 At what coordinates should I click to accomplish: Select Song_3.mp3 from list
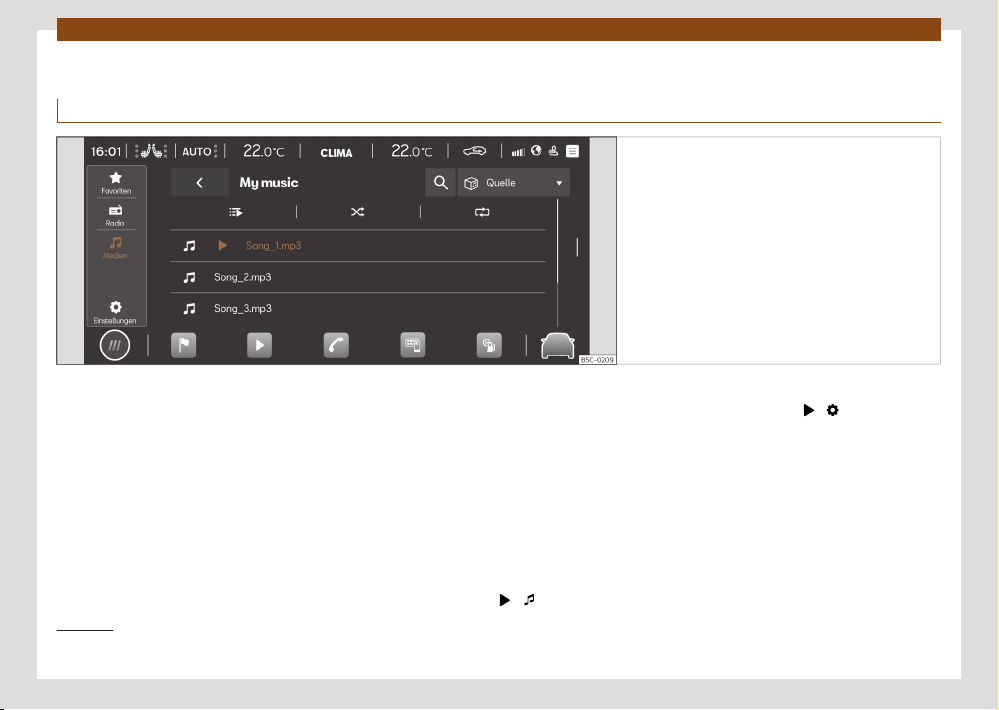(x=243, y=309)
